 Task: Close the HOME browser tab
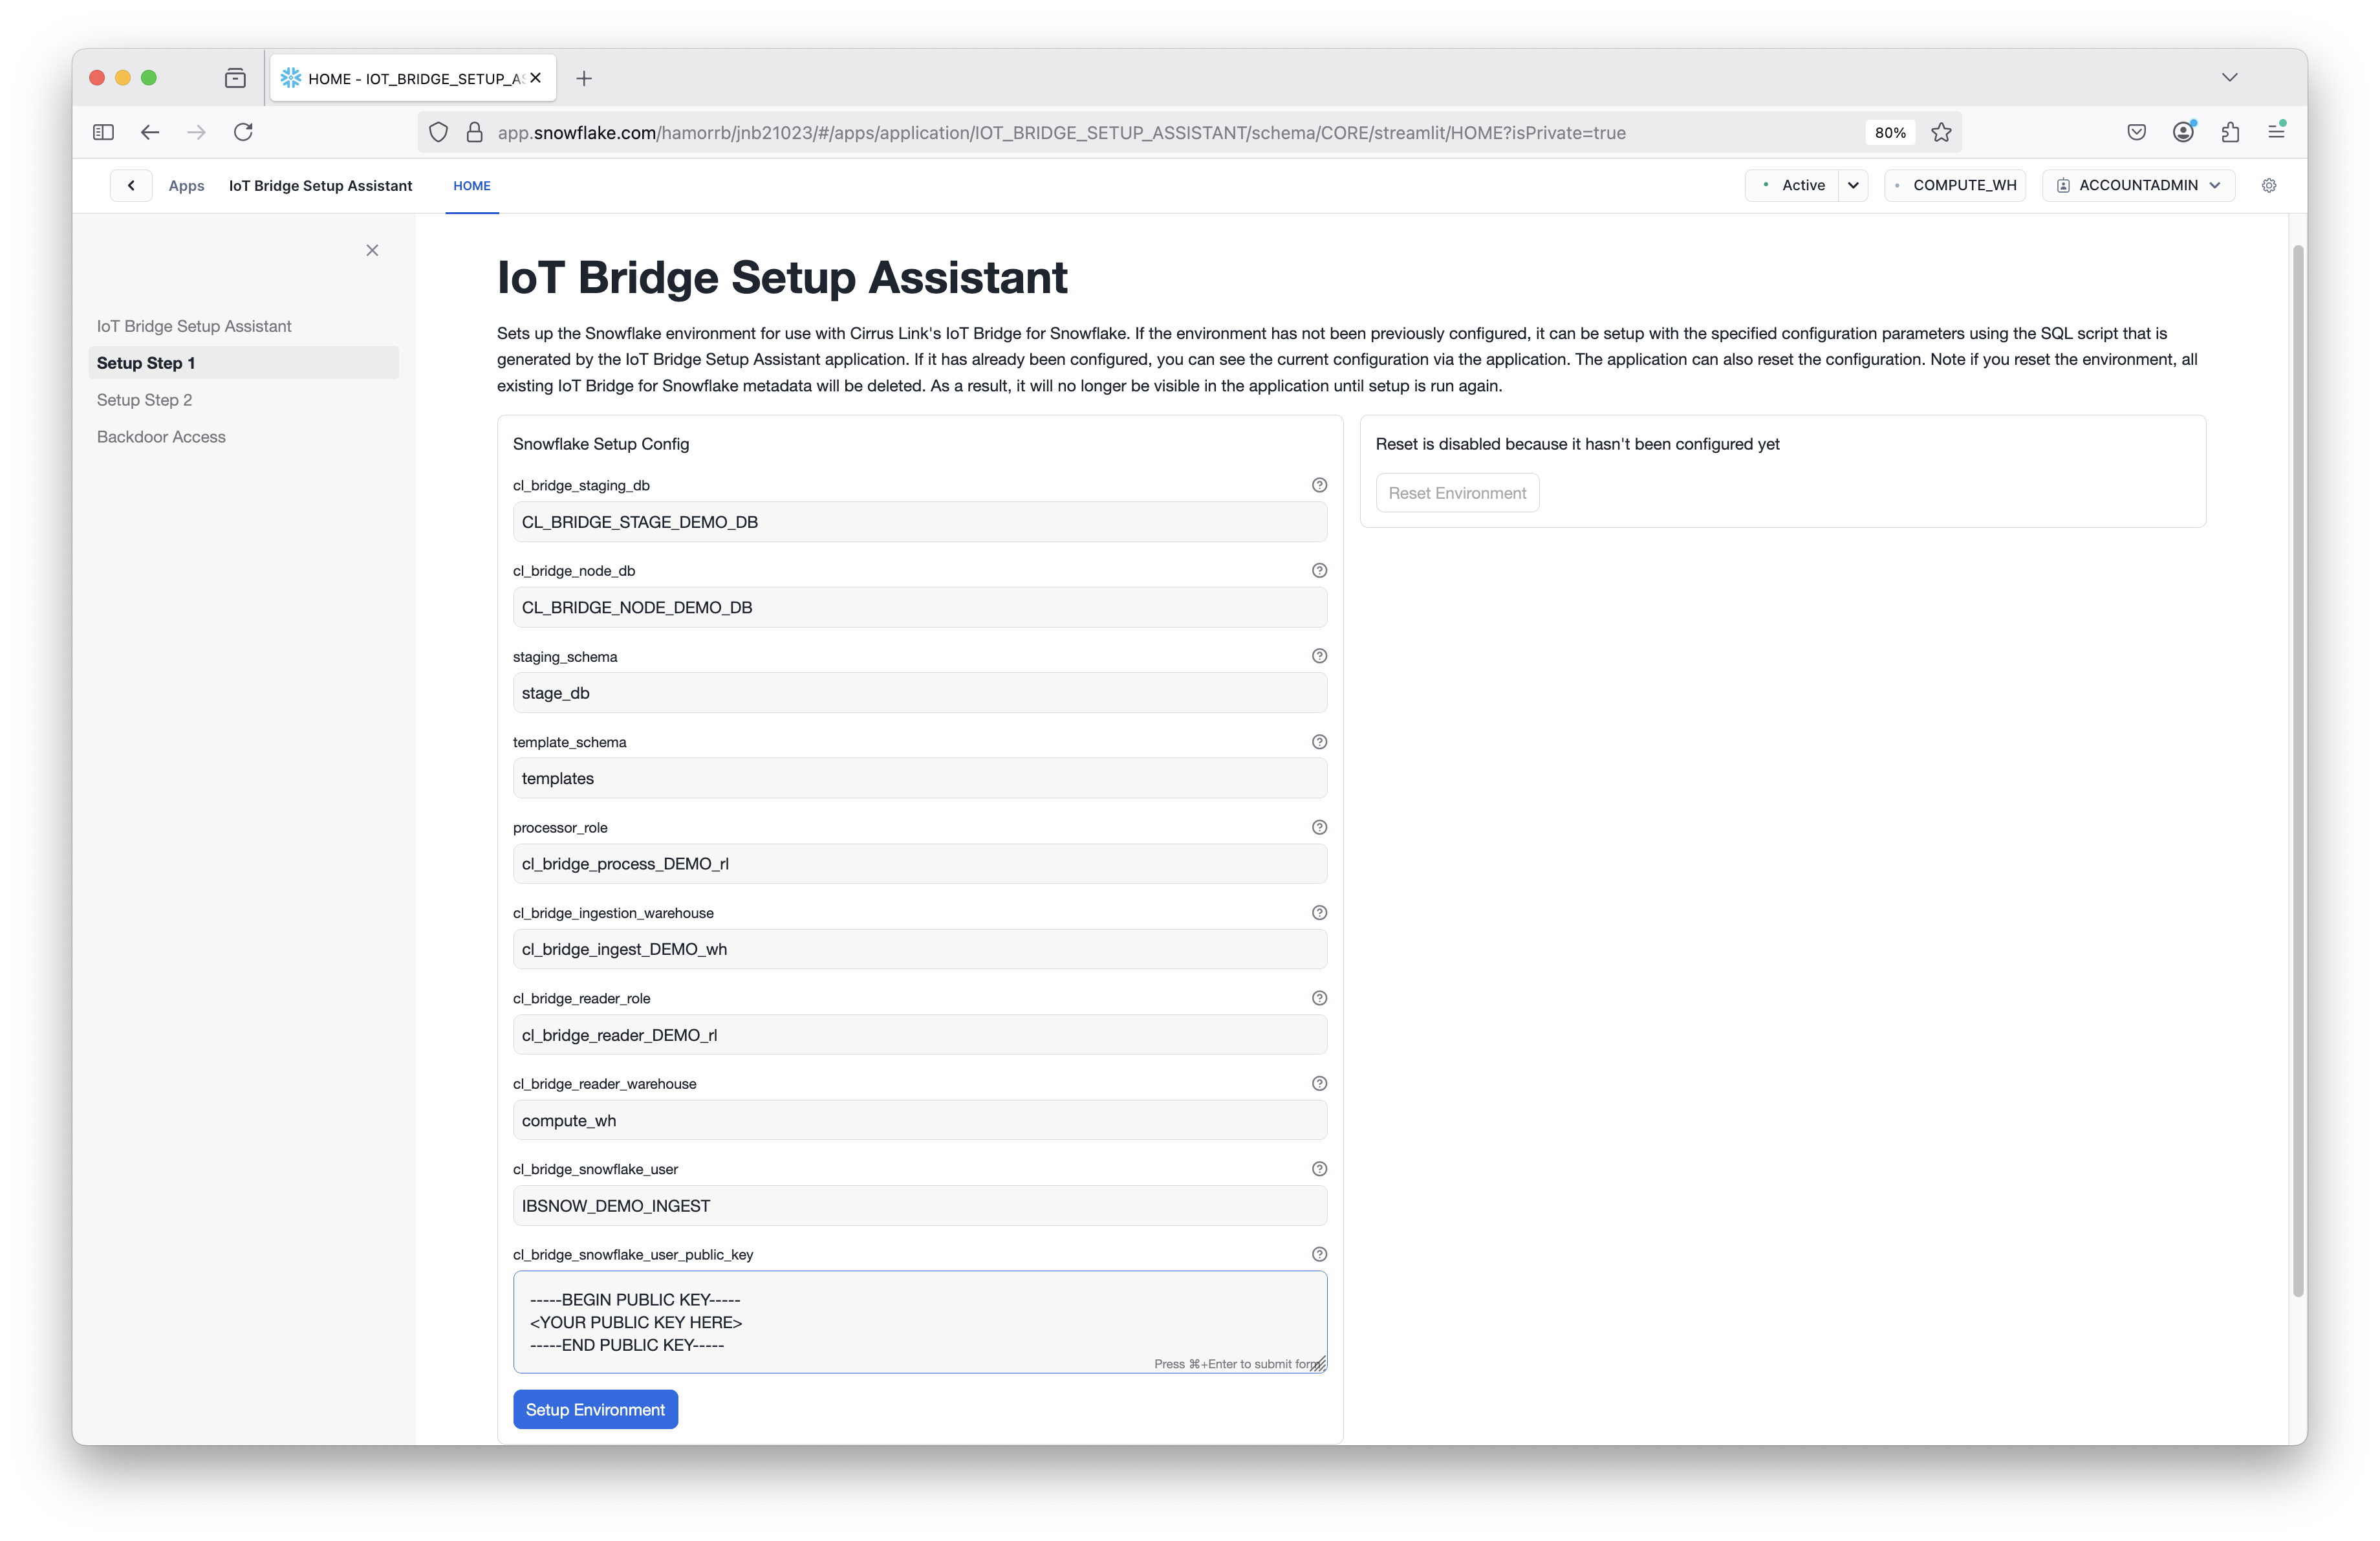pyautogui.click(x=536, y=78)
